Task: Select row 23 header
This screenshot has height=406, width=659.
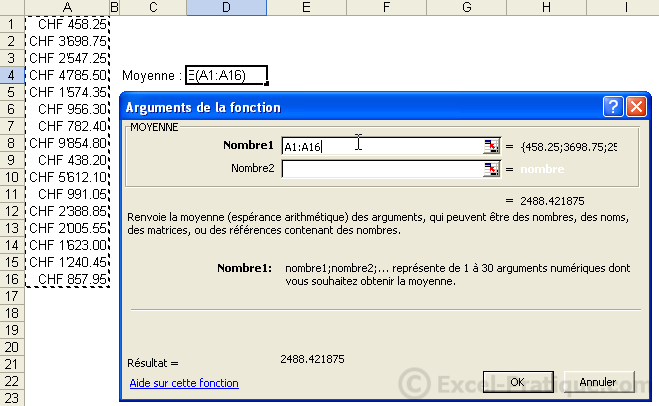Action: (12, 398)
